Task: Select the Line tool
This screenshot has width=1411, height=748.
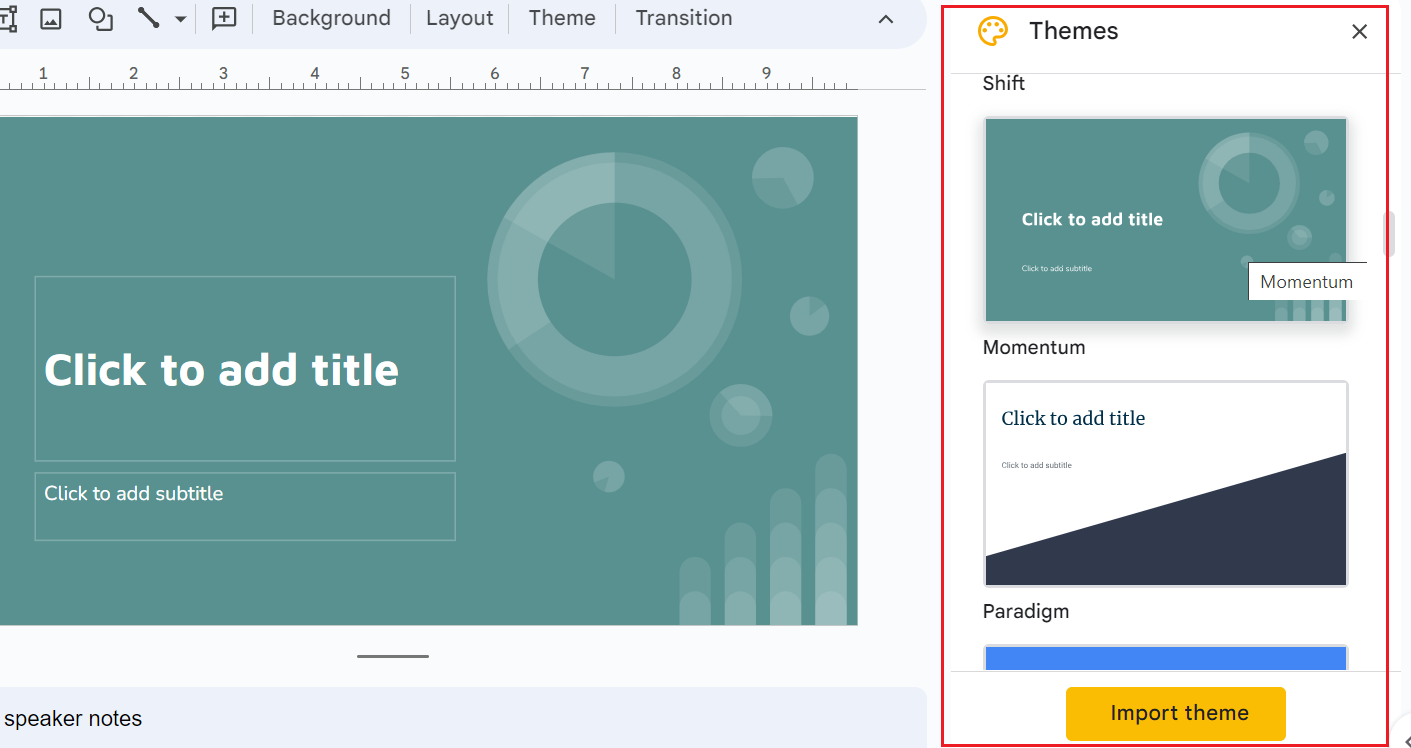Action: tap(146, 18)
